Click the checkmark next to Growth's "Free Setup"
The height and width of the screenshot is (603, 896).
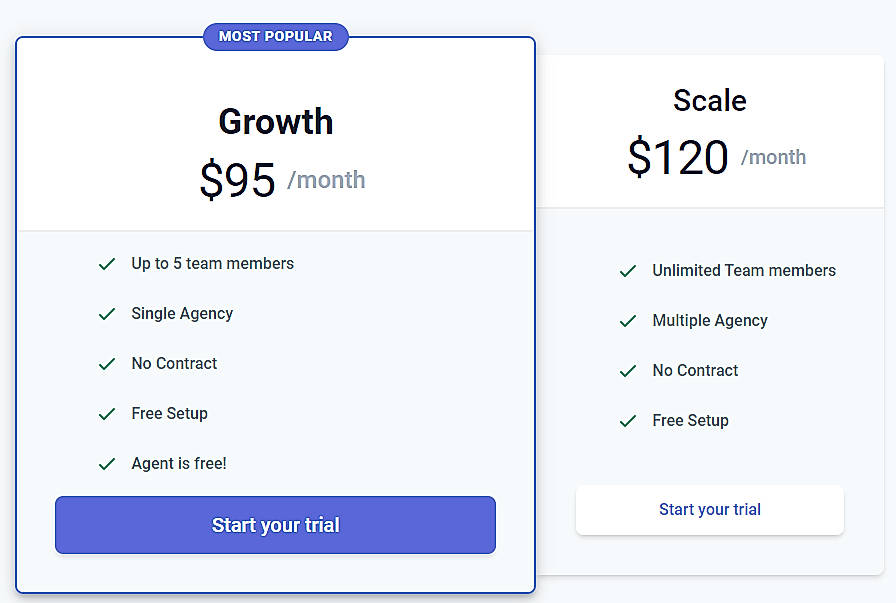pos(107,414)
